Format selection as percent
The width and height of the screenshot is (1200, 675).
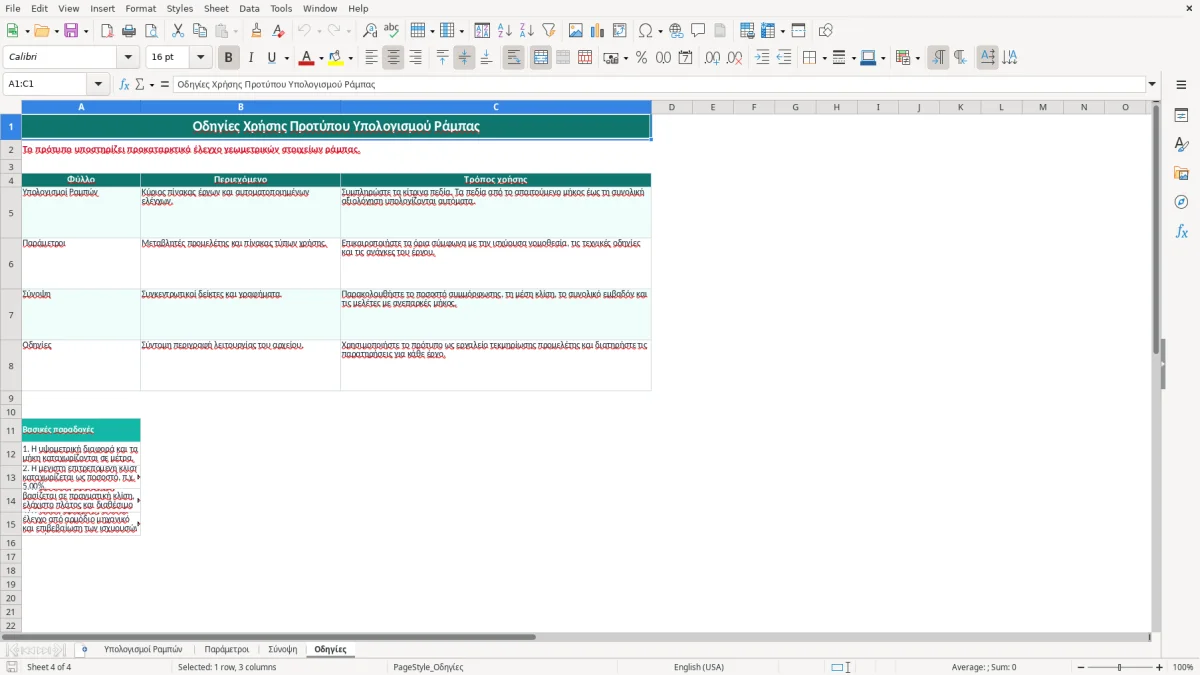(641, 58)
